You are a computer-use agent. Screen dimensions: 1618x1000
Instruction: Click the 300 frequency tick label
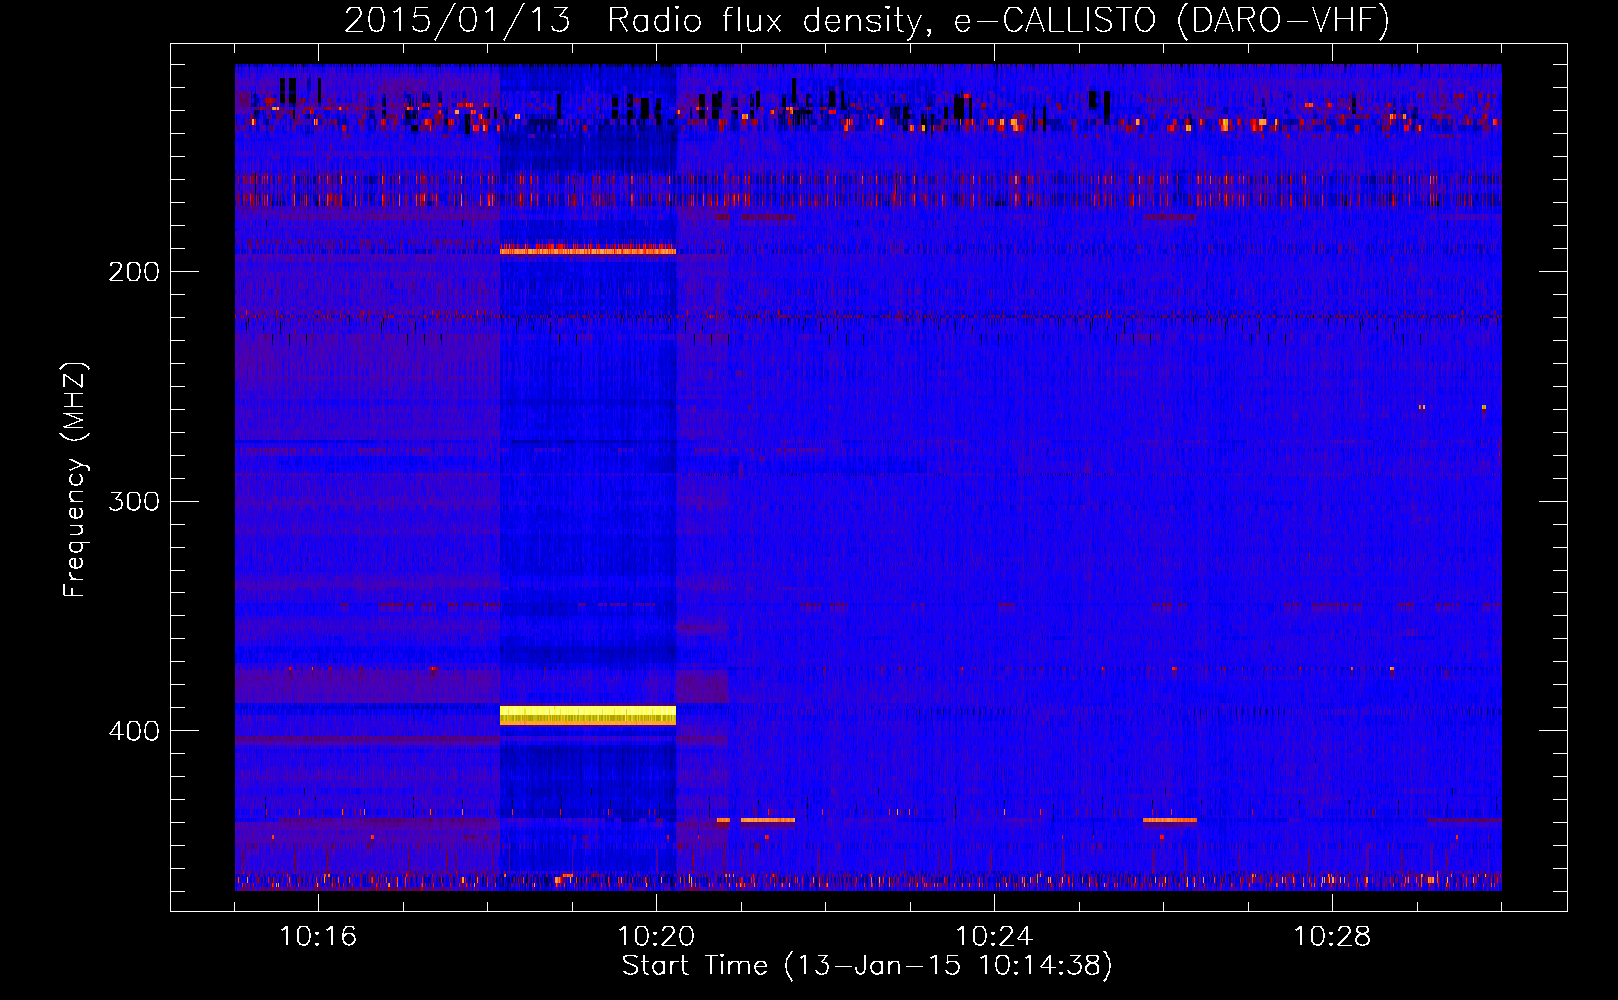point(134,501)
